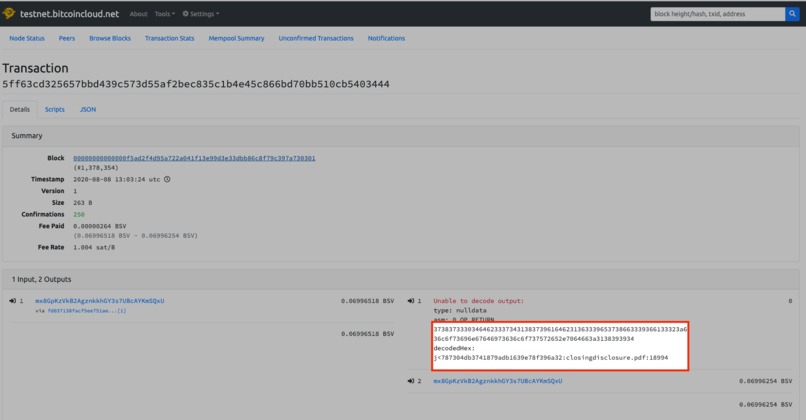Click the bitcoincloud logo icon
Image resolution: width=806 pixels, height=420 pixels.
tap(9, 13)
